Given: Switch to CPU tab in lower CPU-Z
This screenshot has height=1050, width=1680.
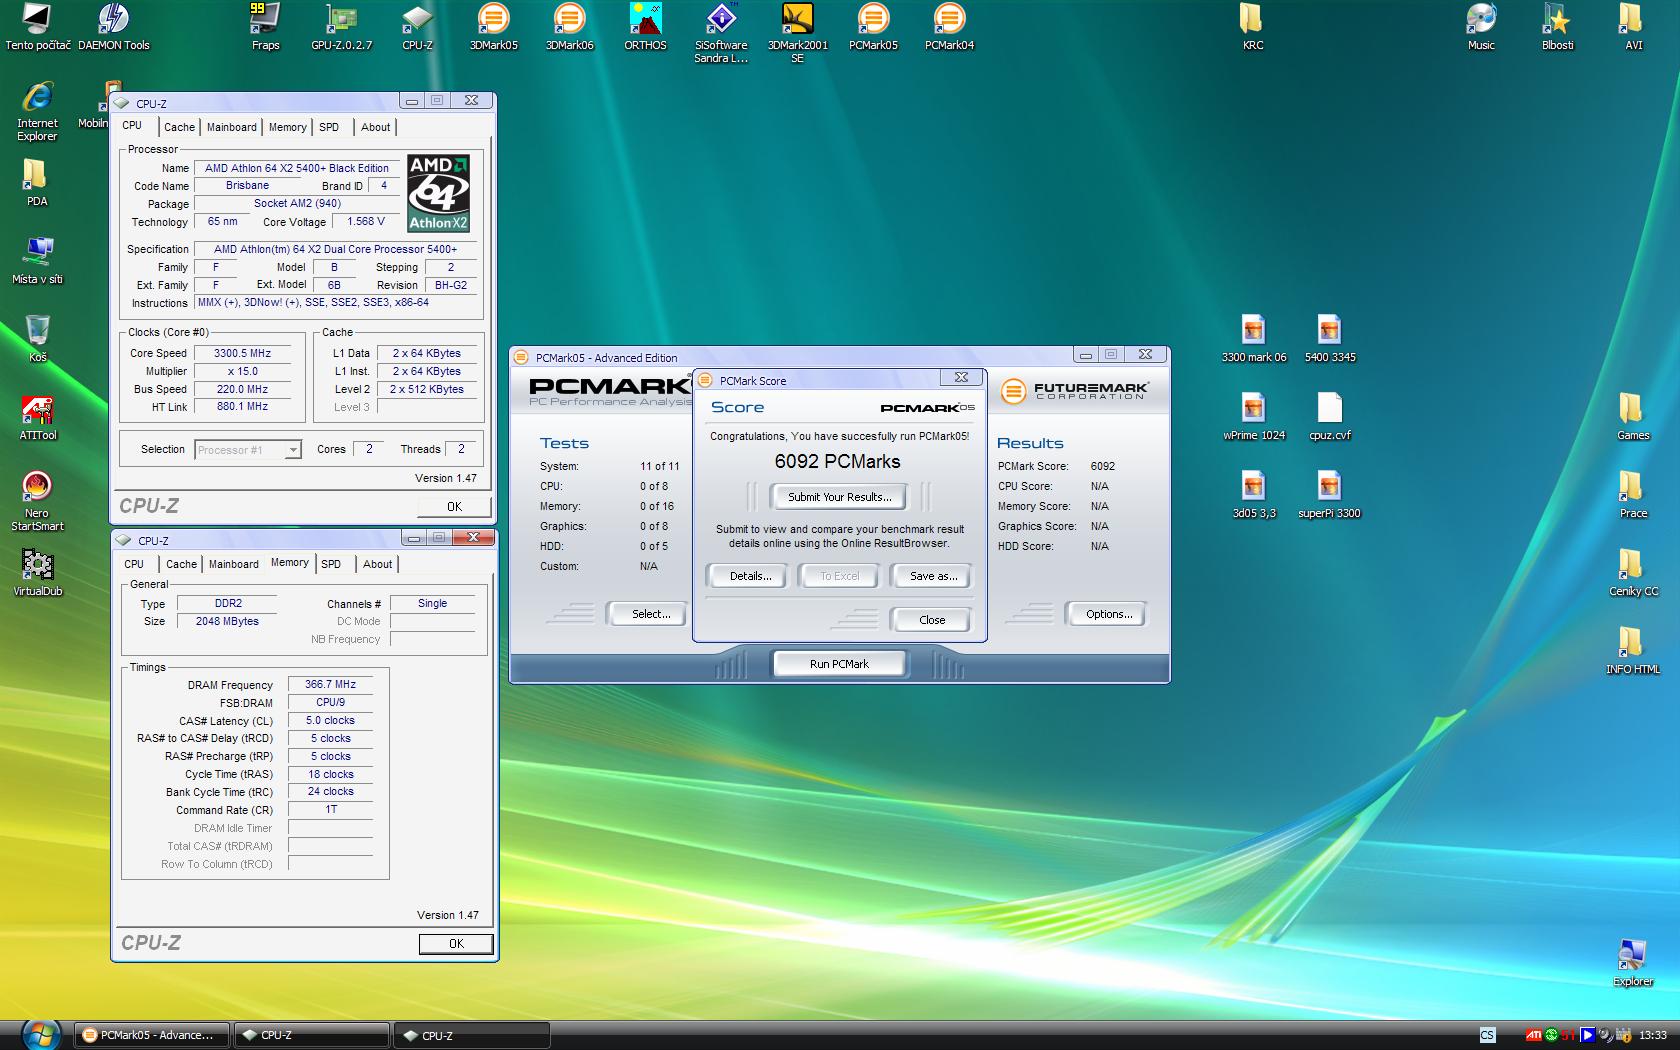Looking at the screenshot, I should (134, 564).
